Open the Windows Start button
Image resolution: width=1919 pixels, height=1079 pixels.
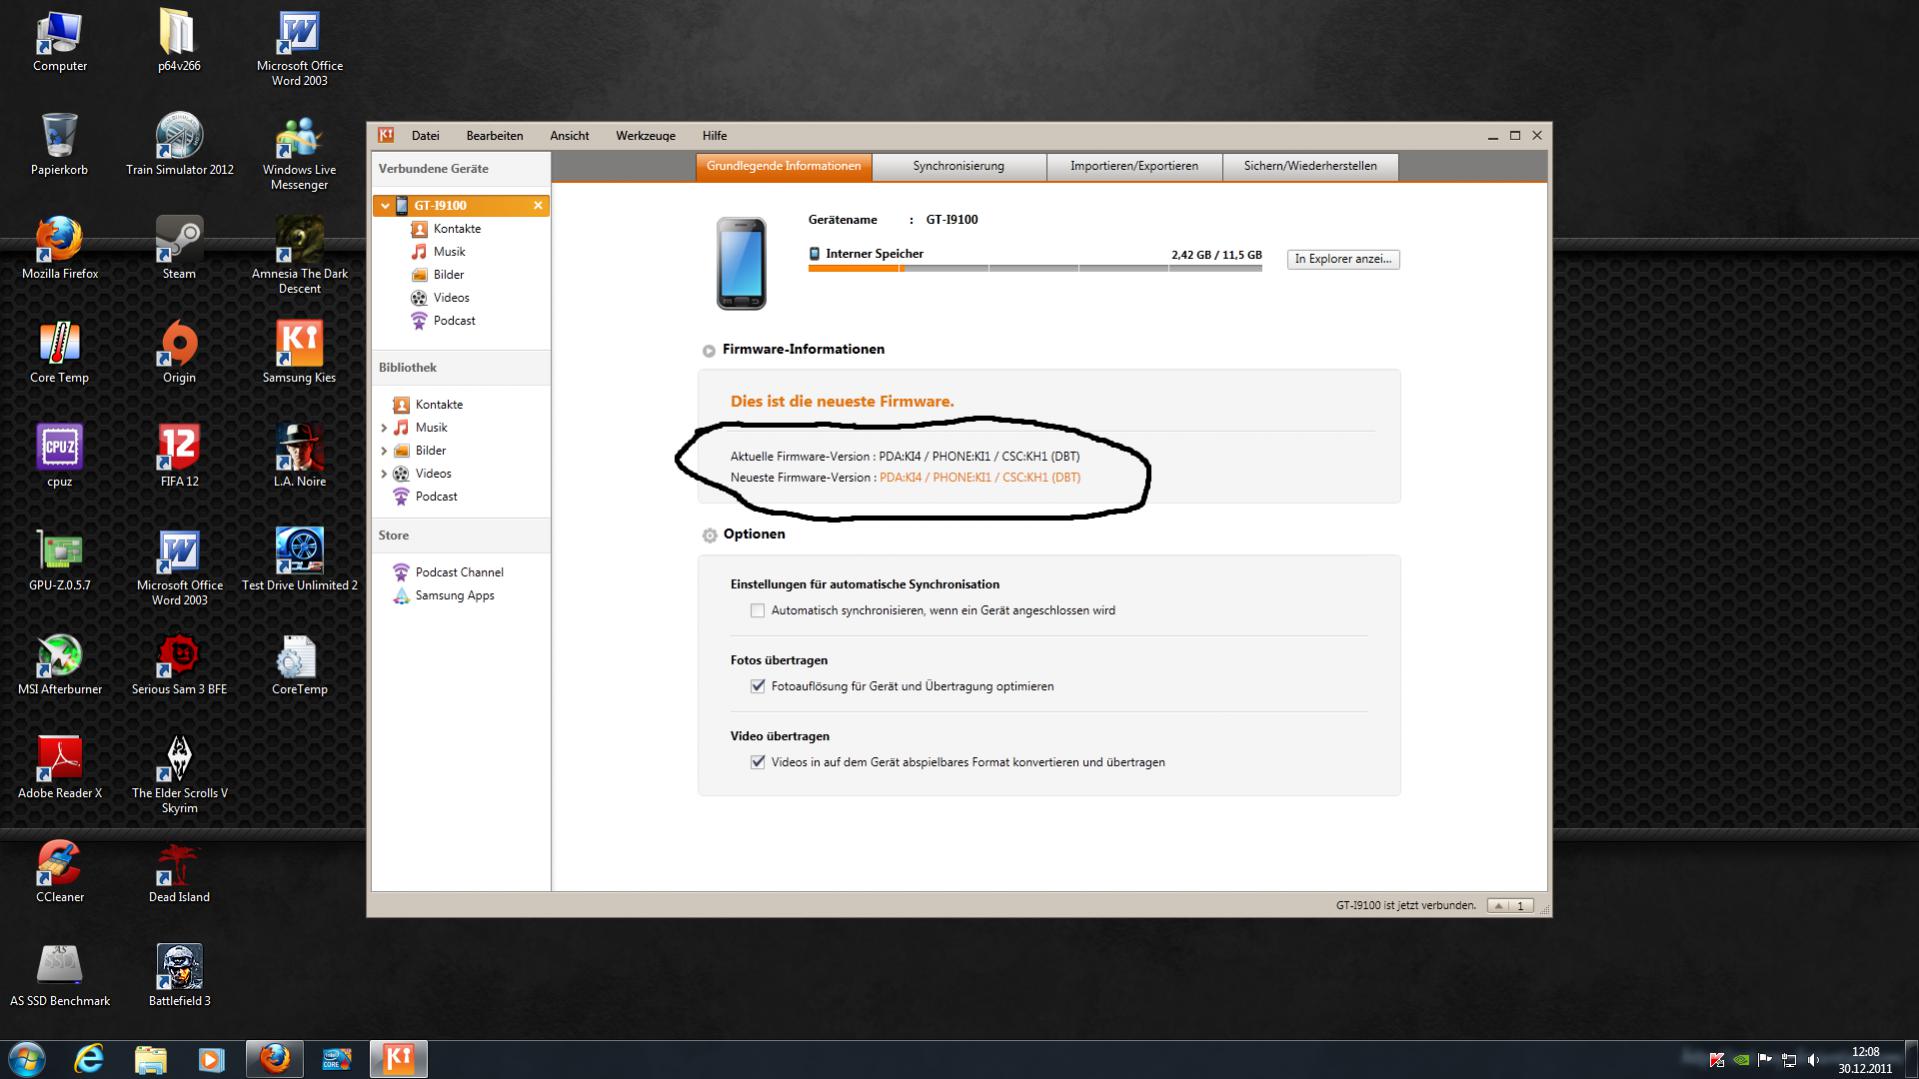(x=27, y=1059)
